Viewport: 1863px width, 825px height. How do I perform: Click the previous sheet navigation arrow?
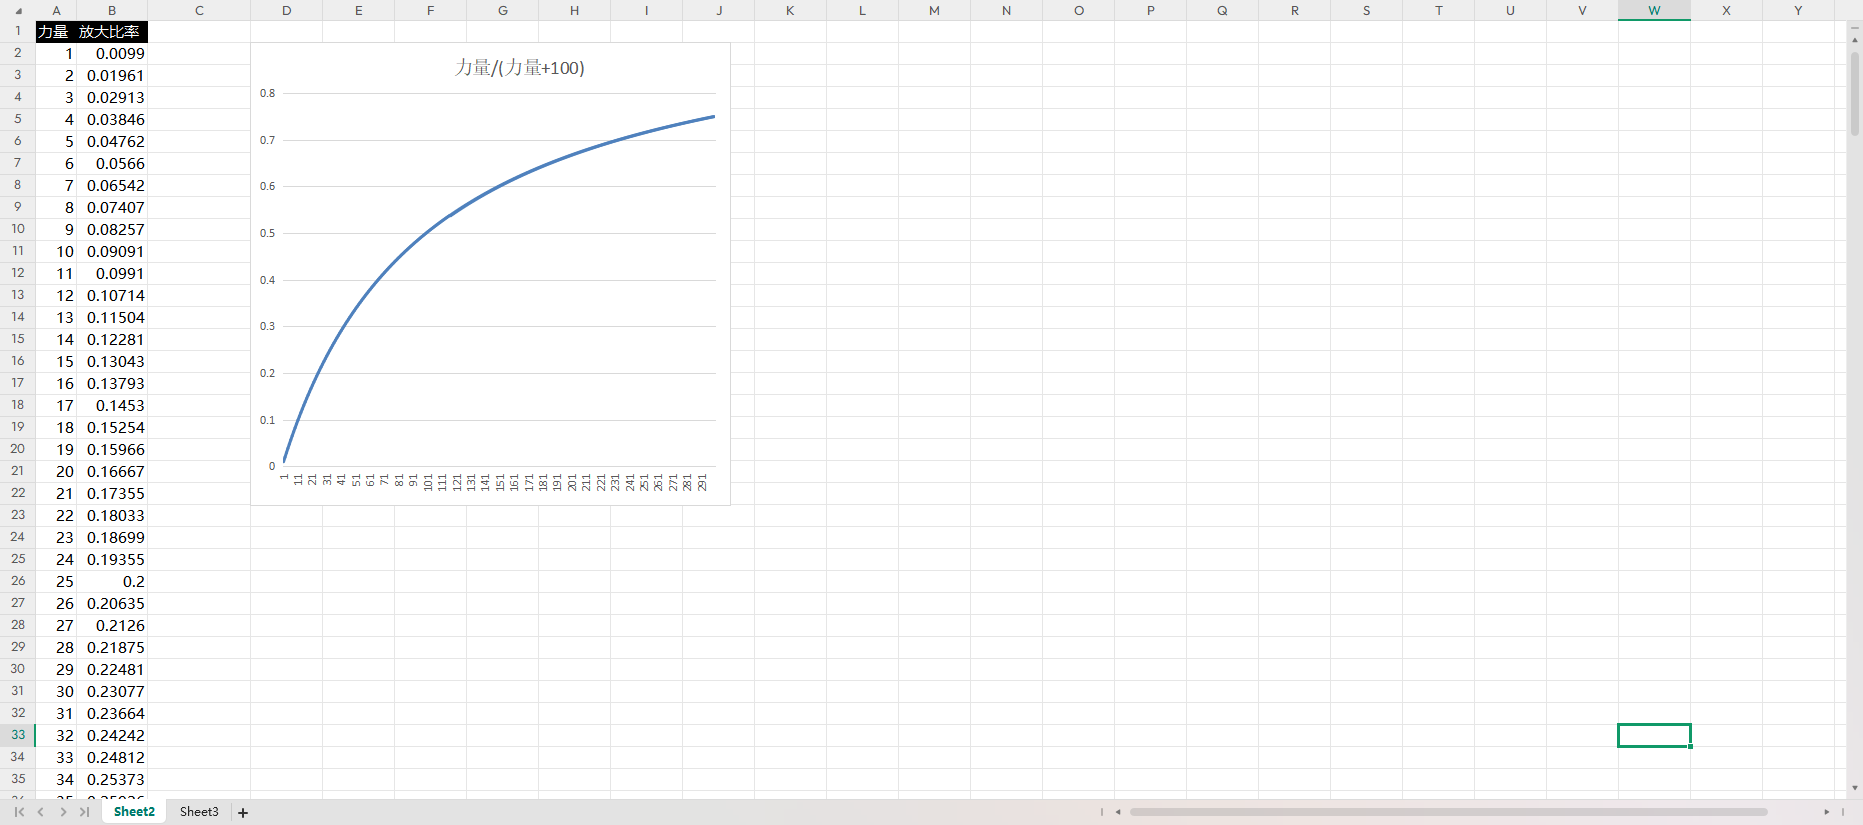[x=41, y=812]
